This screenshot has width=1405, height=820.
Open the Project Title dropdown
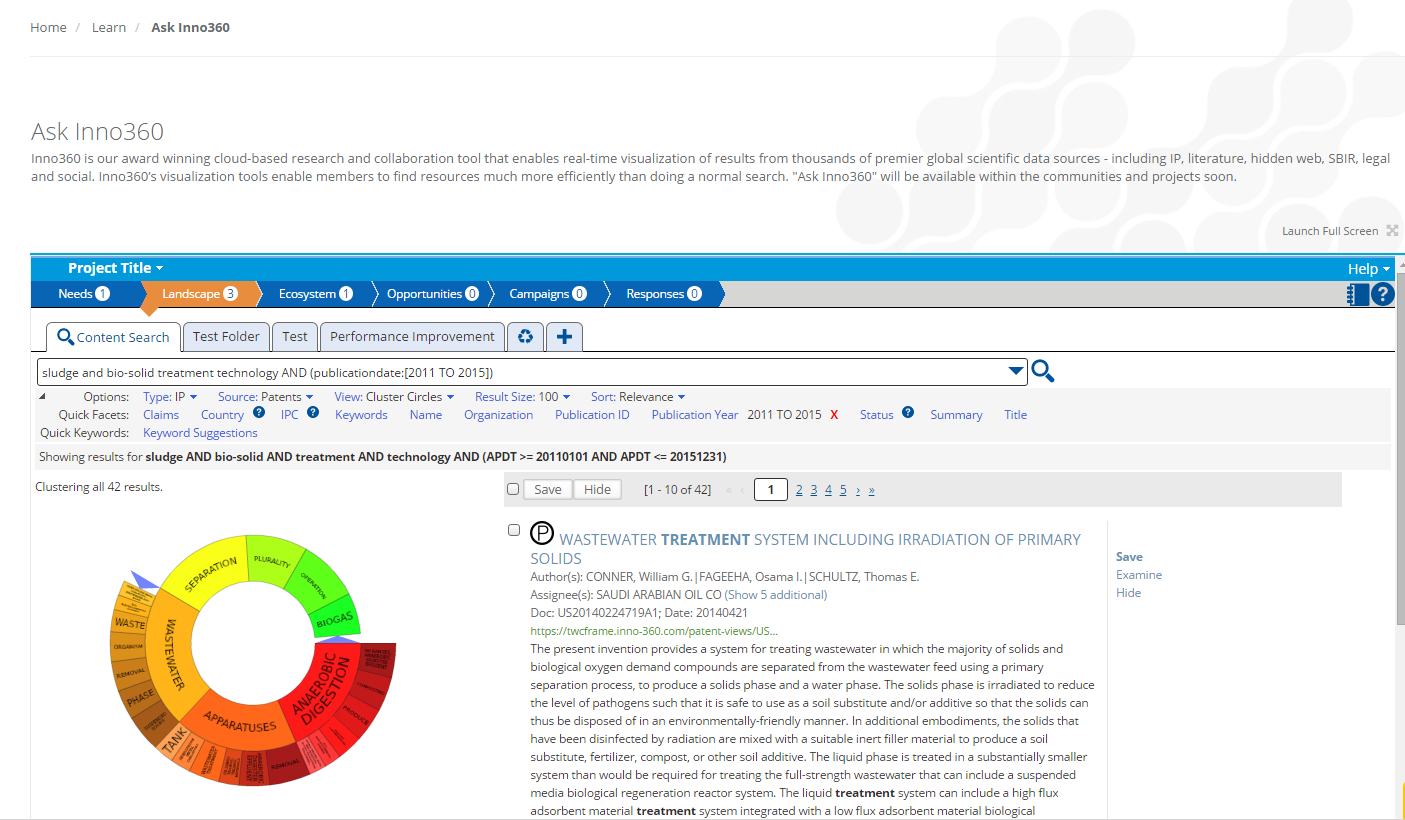[x=115, y=268]
